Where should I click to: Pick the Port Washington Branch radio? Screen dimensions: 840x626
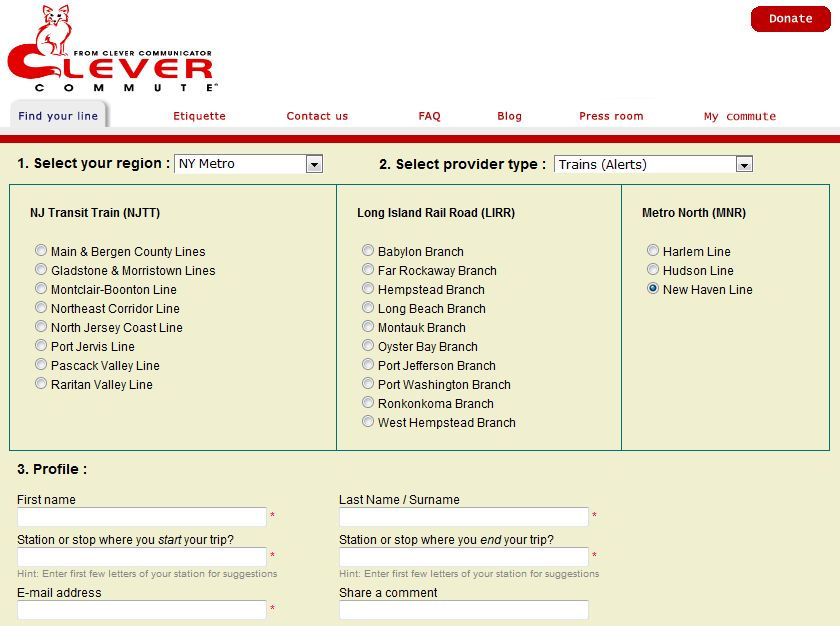tap(368, 383)
